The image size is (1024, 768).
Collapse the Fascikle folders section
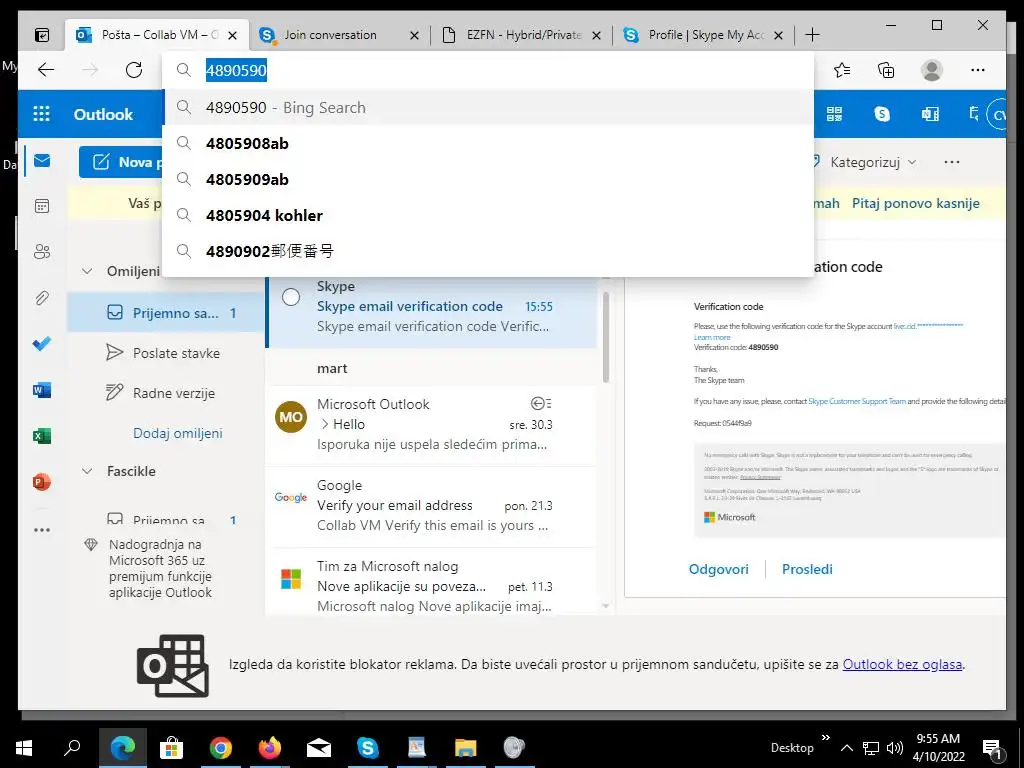[x=87, y=471]
